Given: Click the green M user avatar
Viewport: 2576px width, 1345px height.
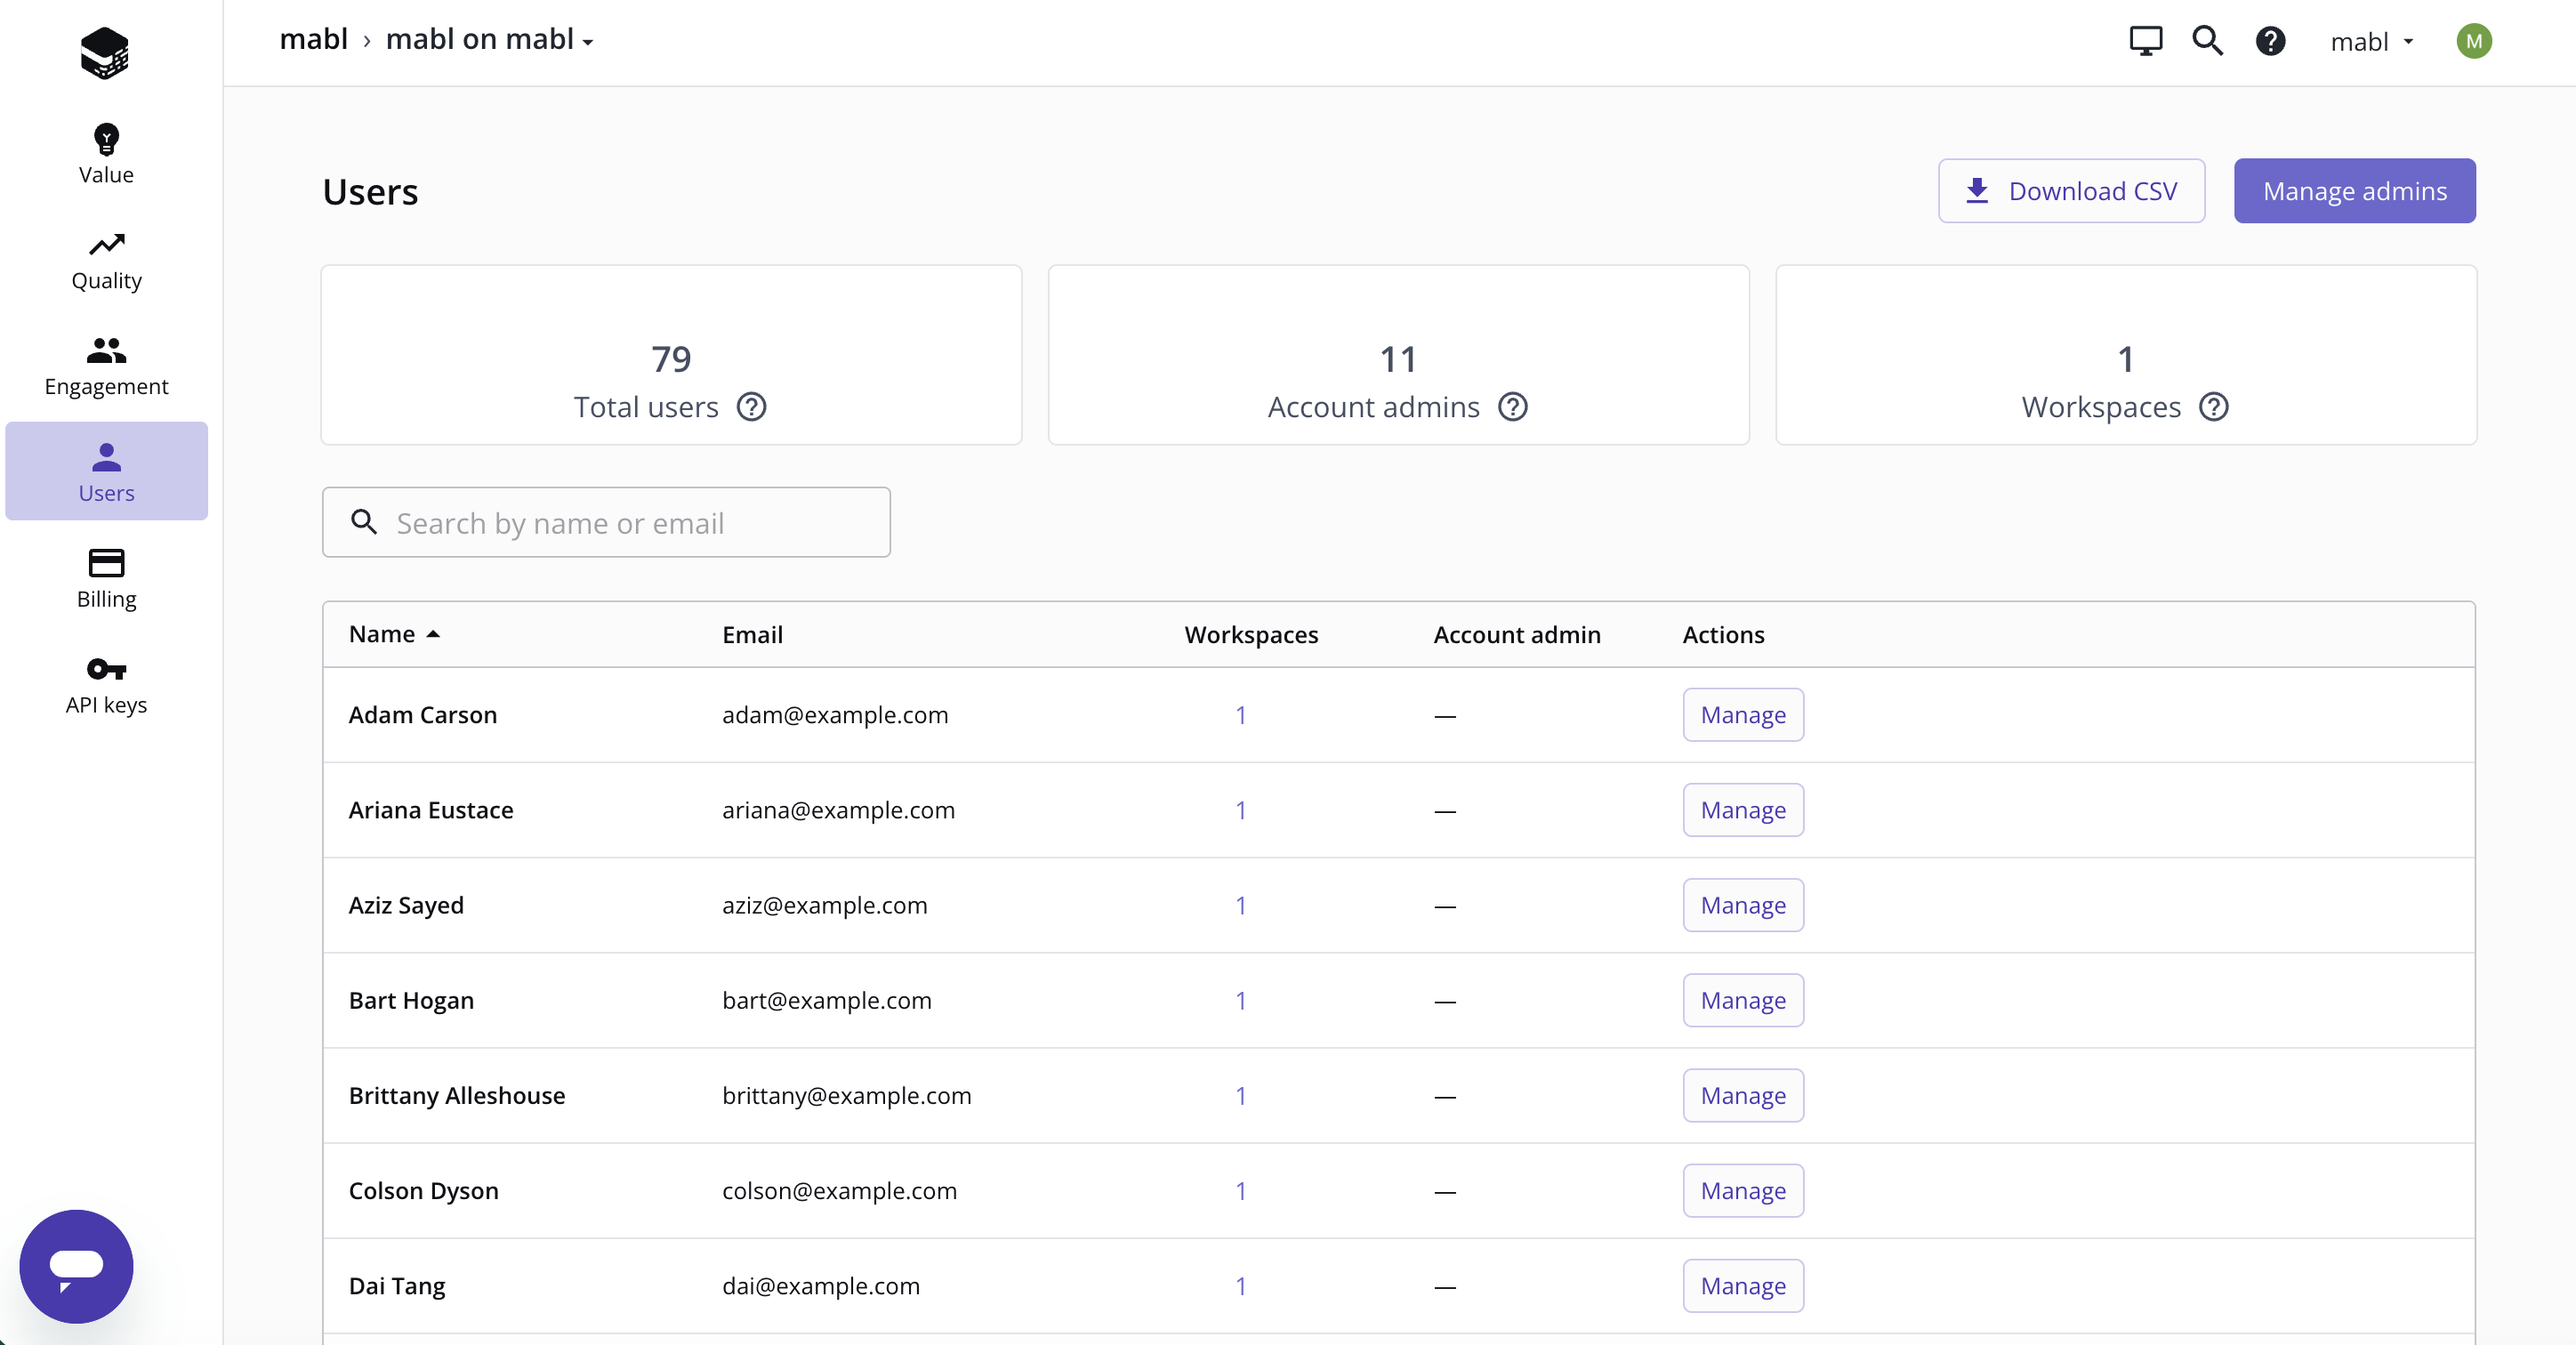Looking at the screenshot, I should click(x=2473, y=41).
